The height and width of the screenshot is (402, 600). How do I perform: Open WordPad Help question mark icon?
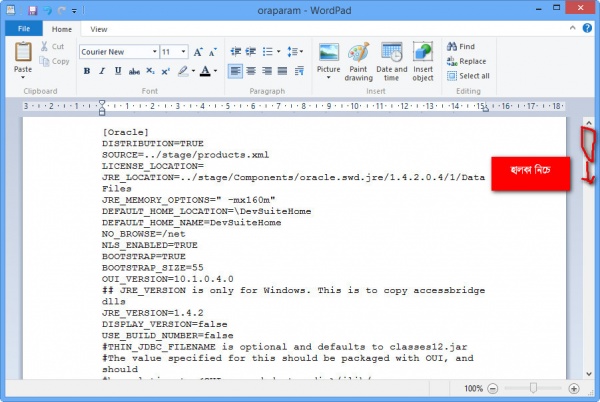click(587, 28)
